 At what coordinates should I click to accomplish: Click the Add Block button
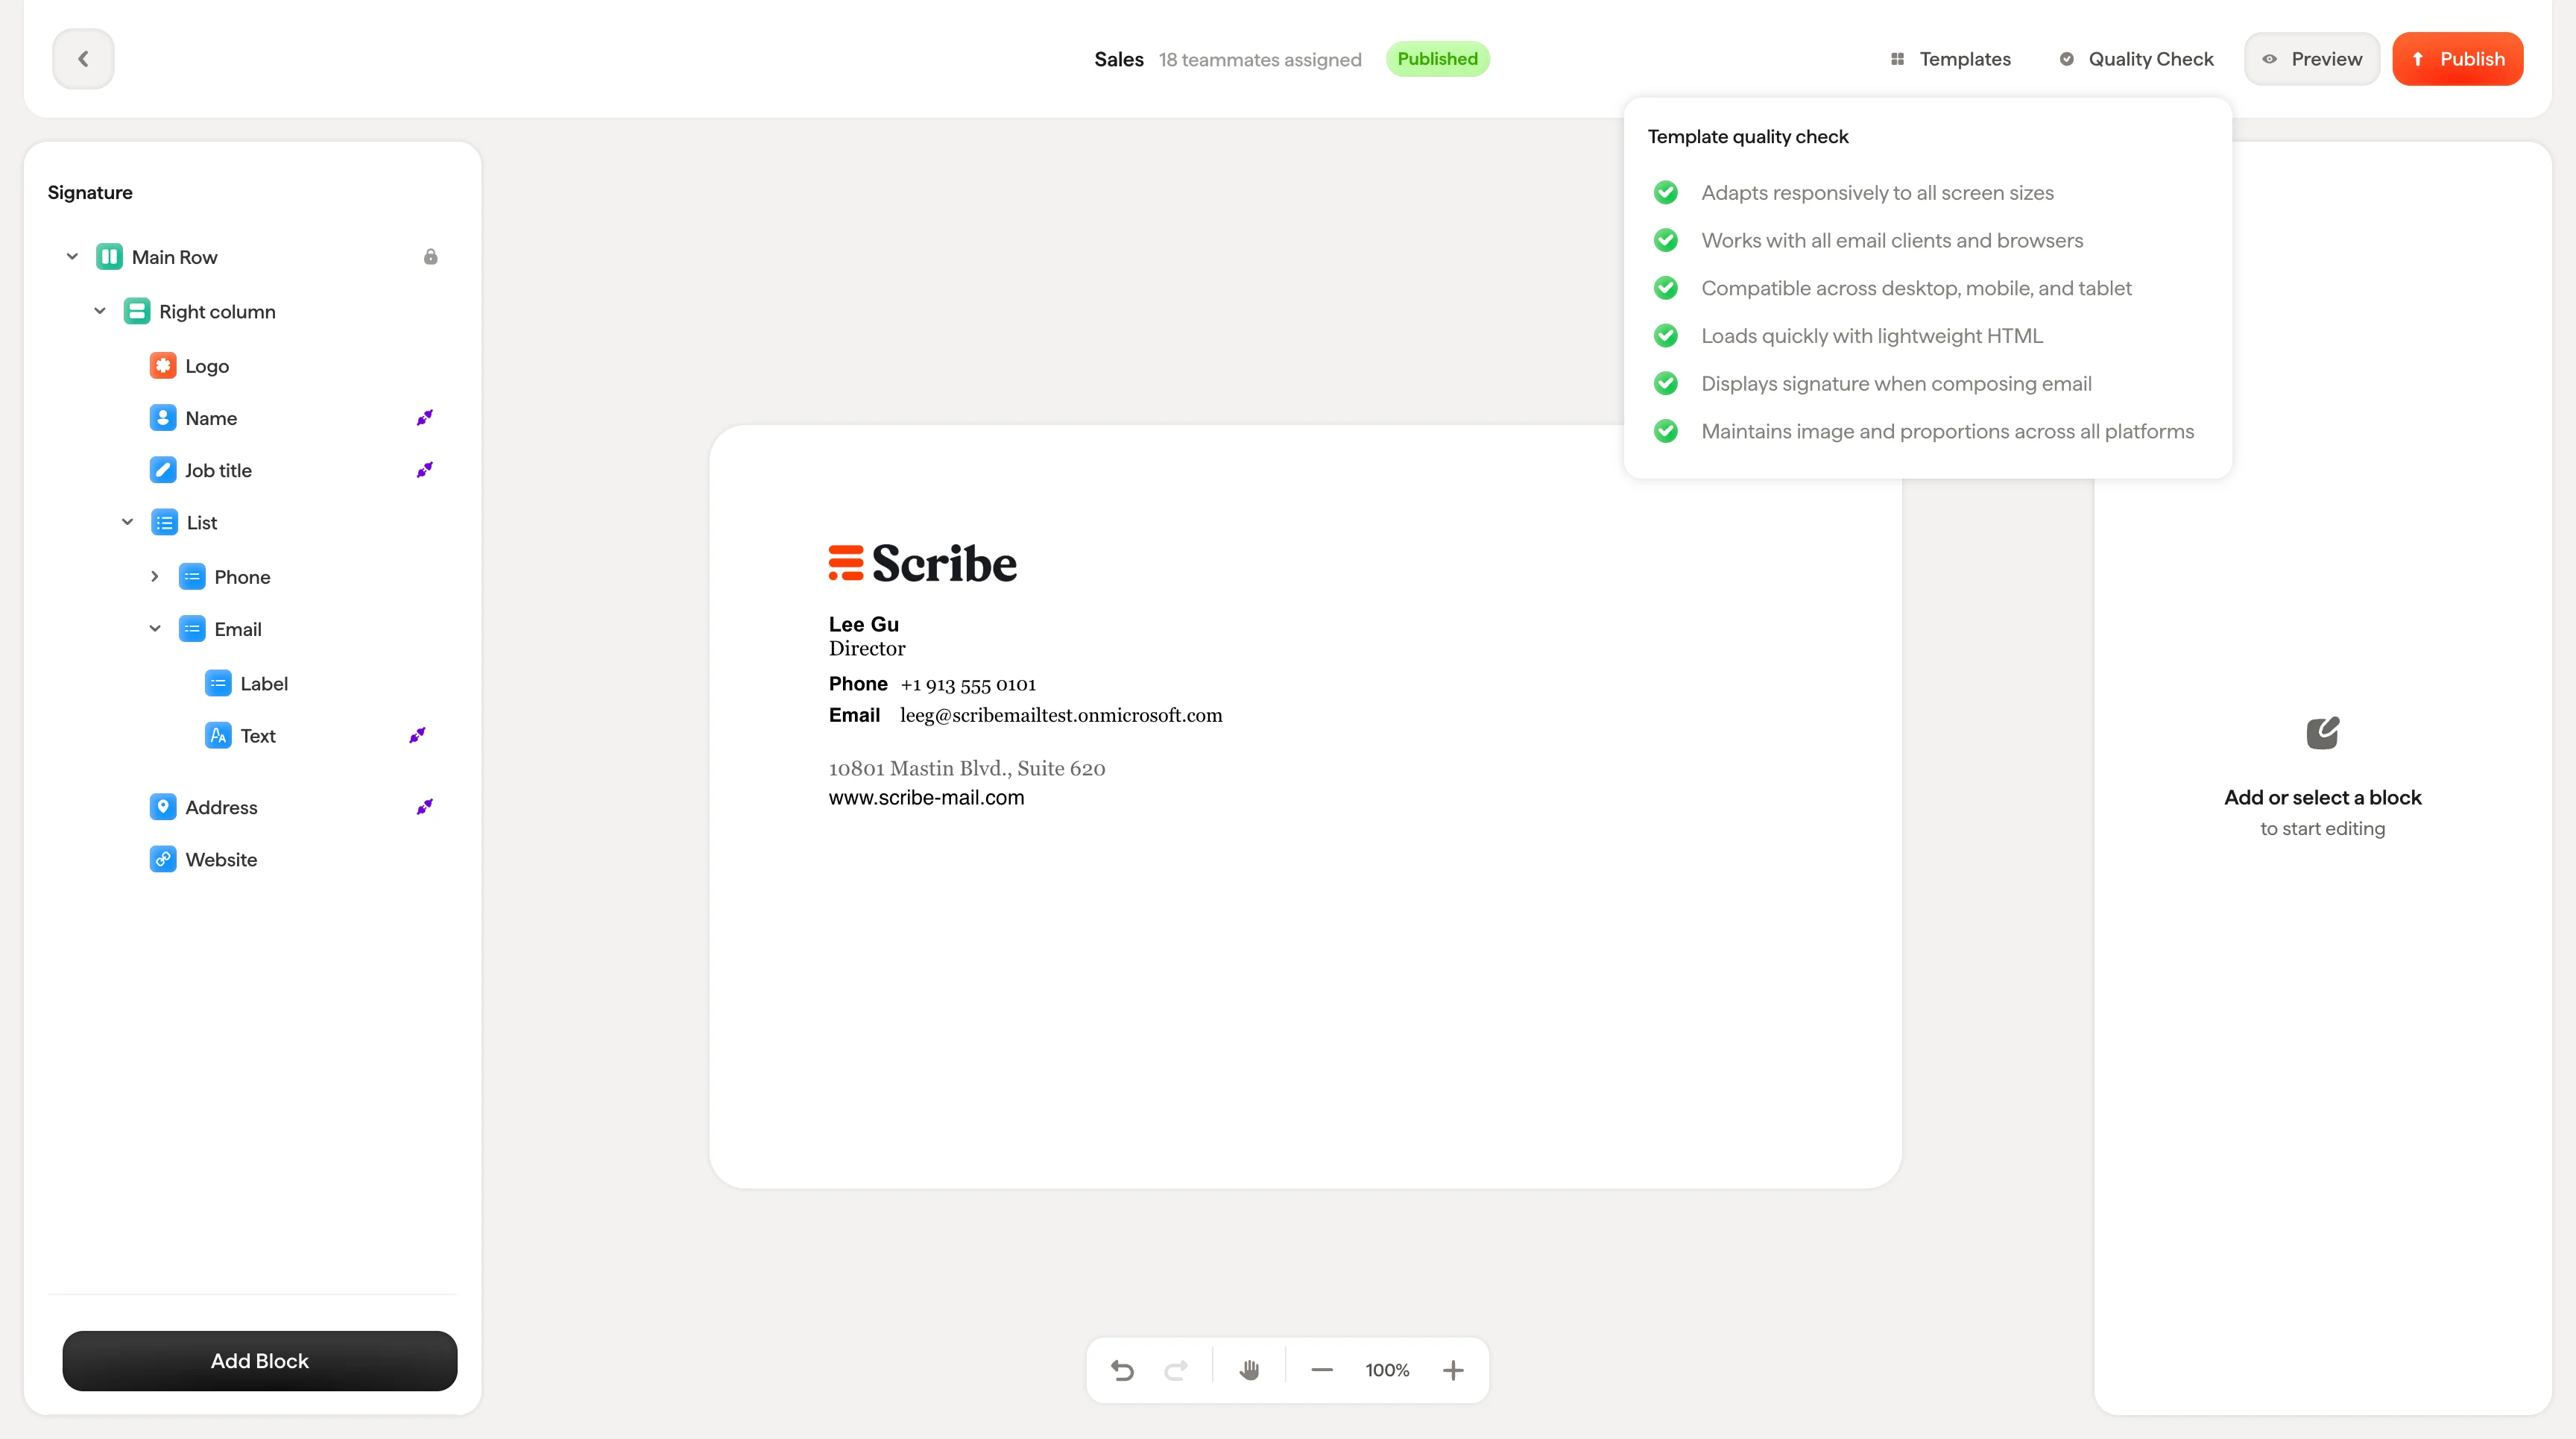pyautogui.click(x=260, y=1361)
